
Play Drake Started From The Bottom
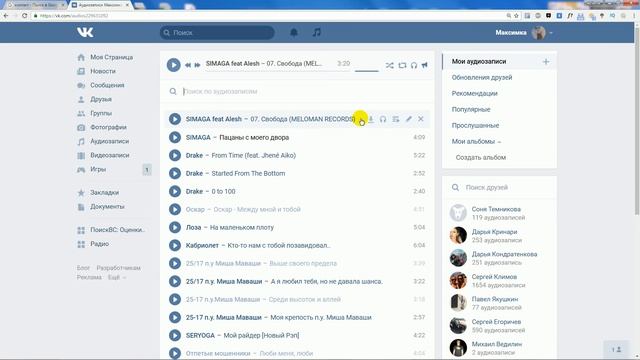coord(175,173)
